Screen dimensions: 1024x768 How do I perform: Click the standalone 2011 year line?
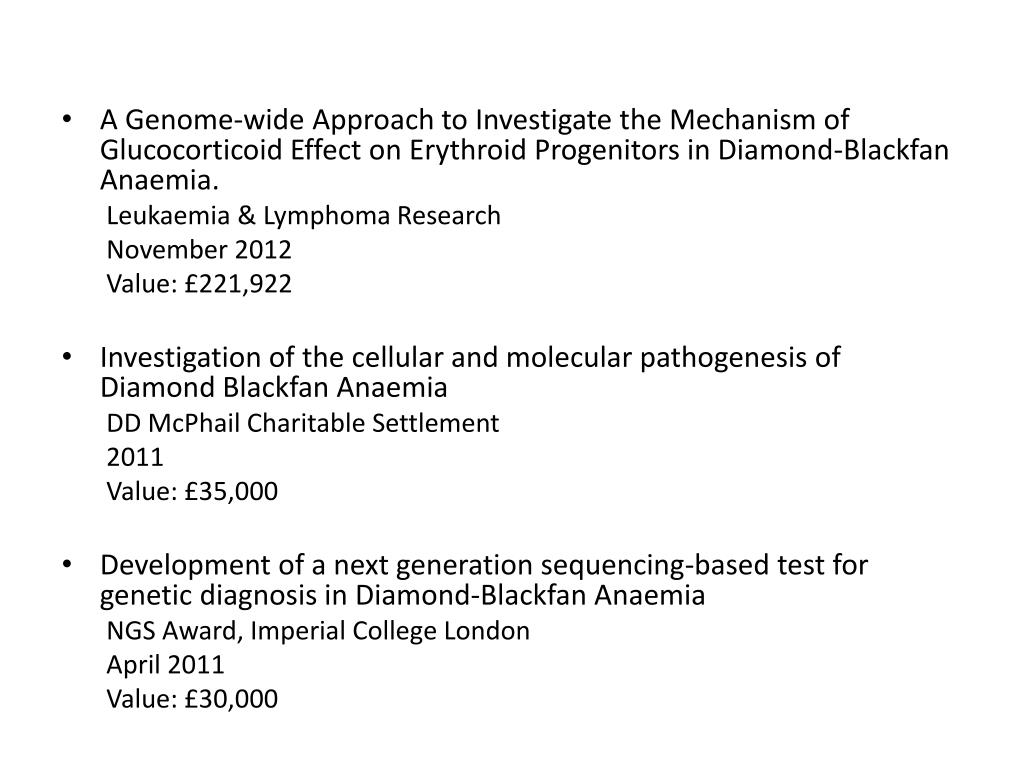point(135,457)
